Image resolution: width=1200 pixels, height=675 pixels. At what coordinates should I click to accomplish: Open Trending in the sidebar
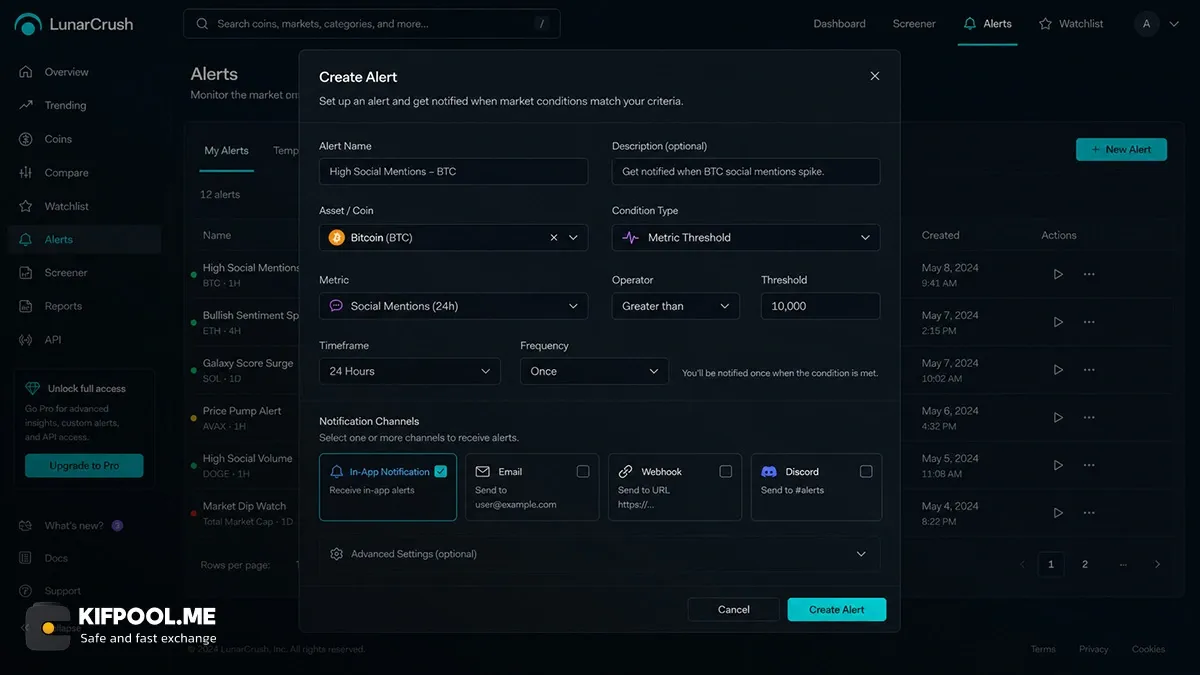coord(65,105)
